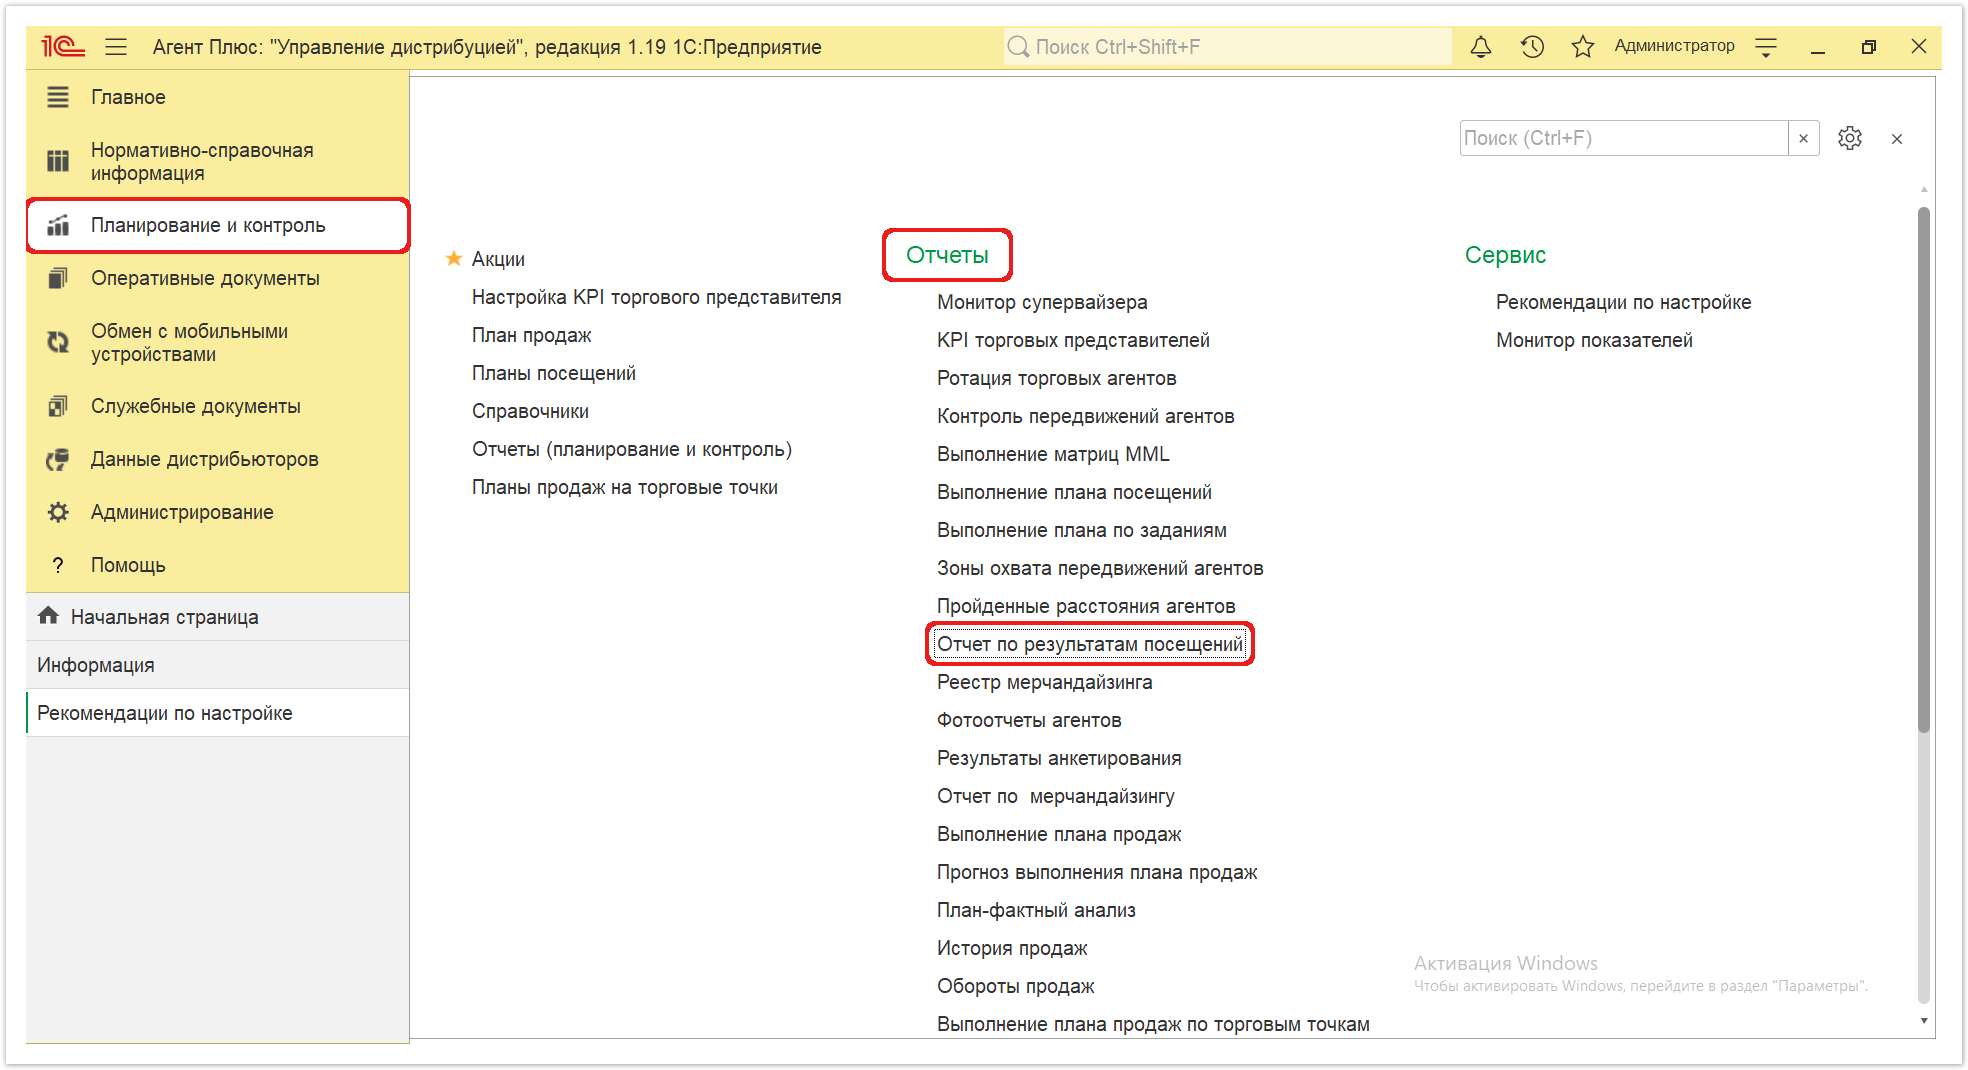Open История продаж report
Screen dimensions: 1968x1070
click(1012, 948)
